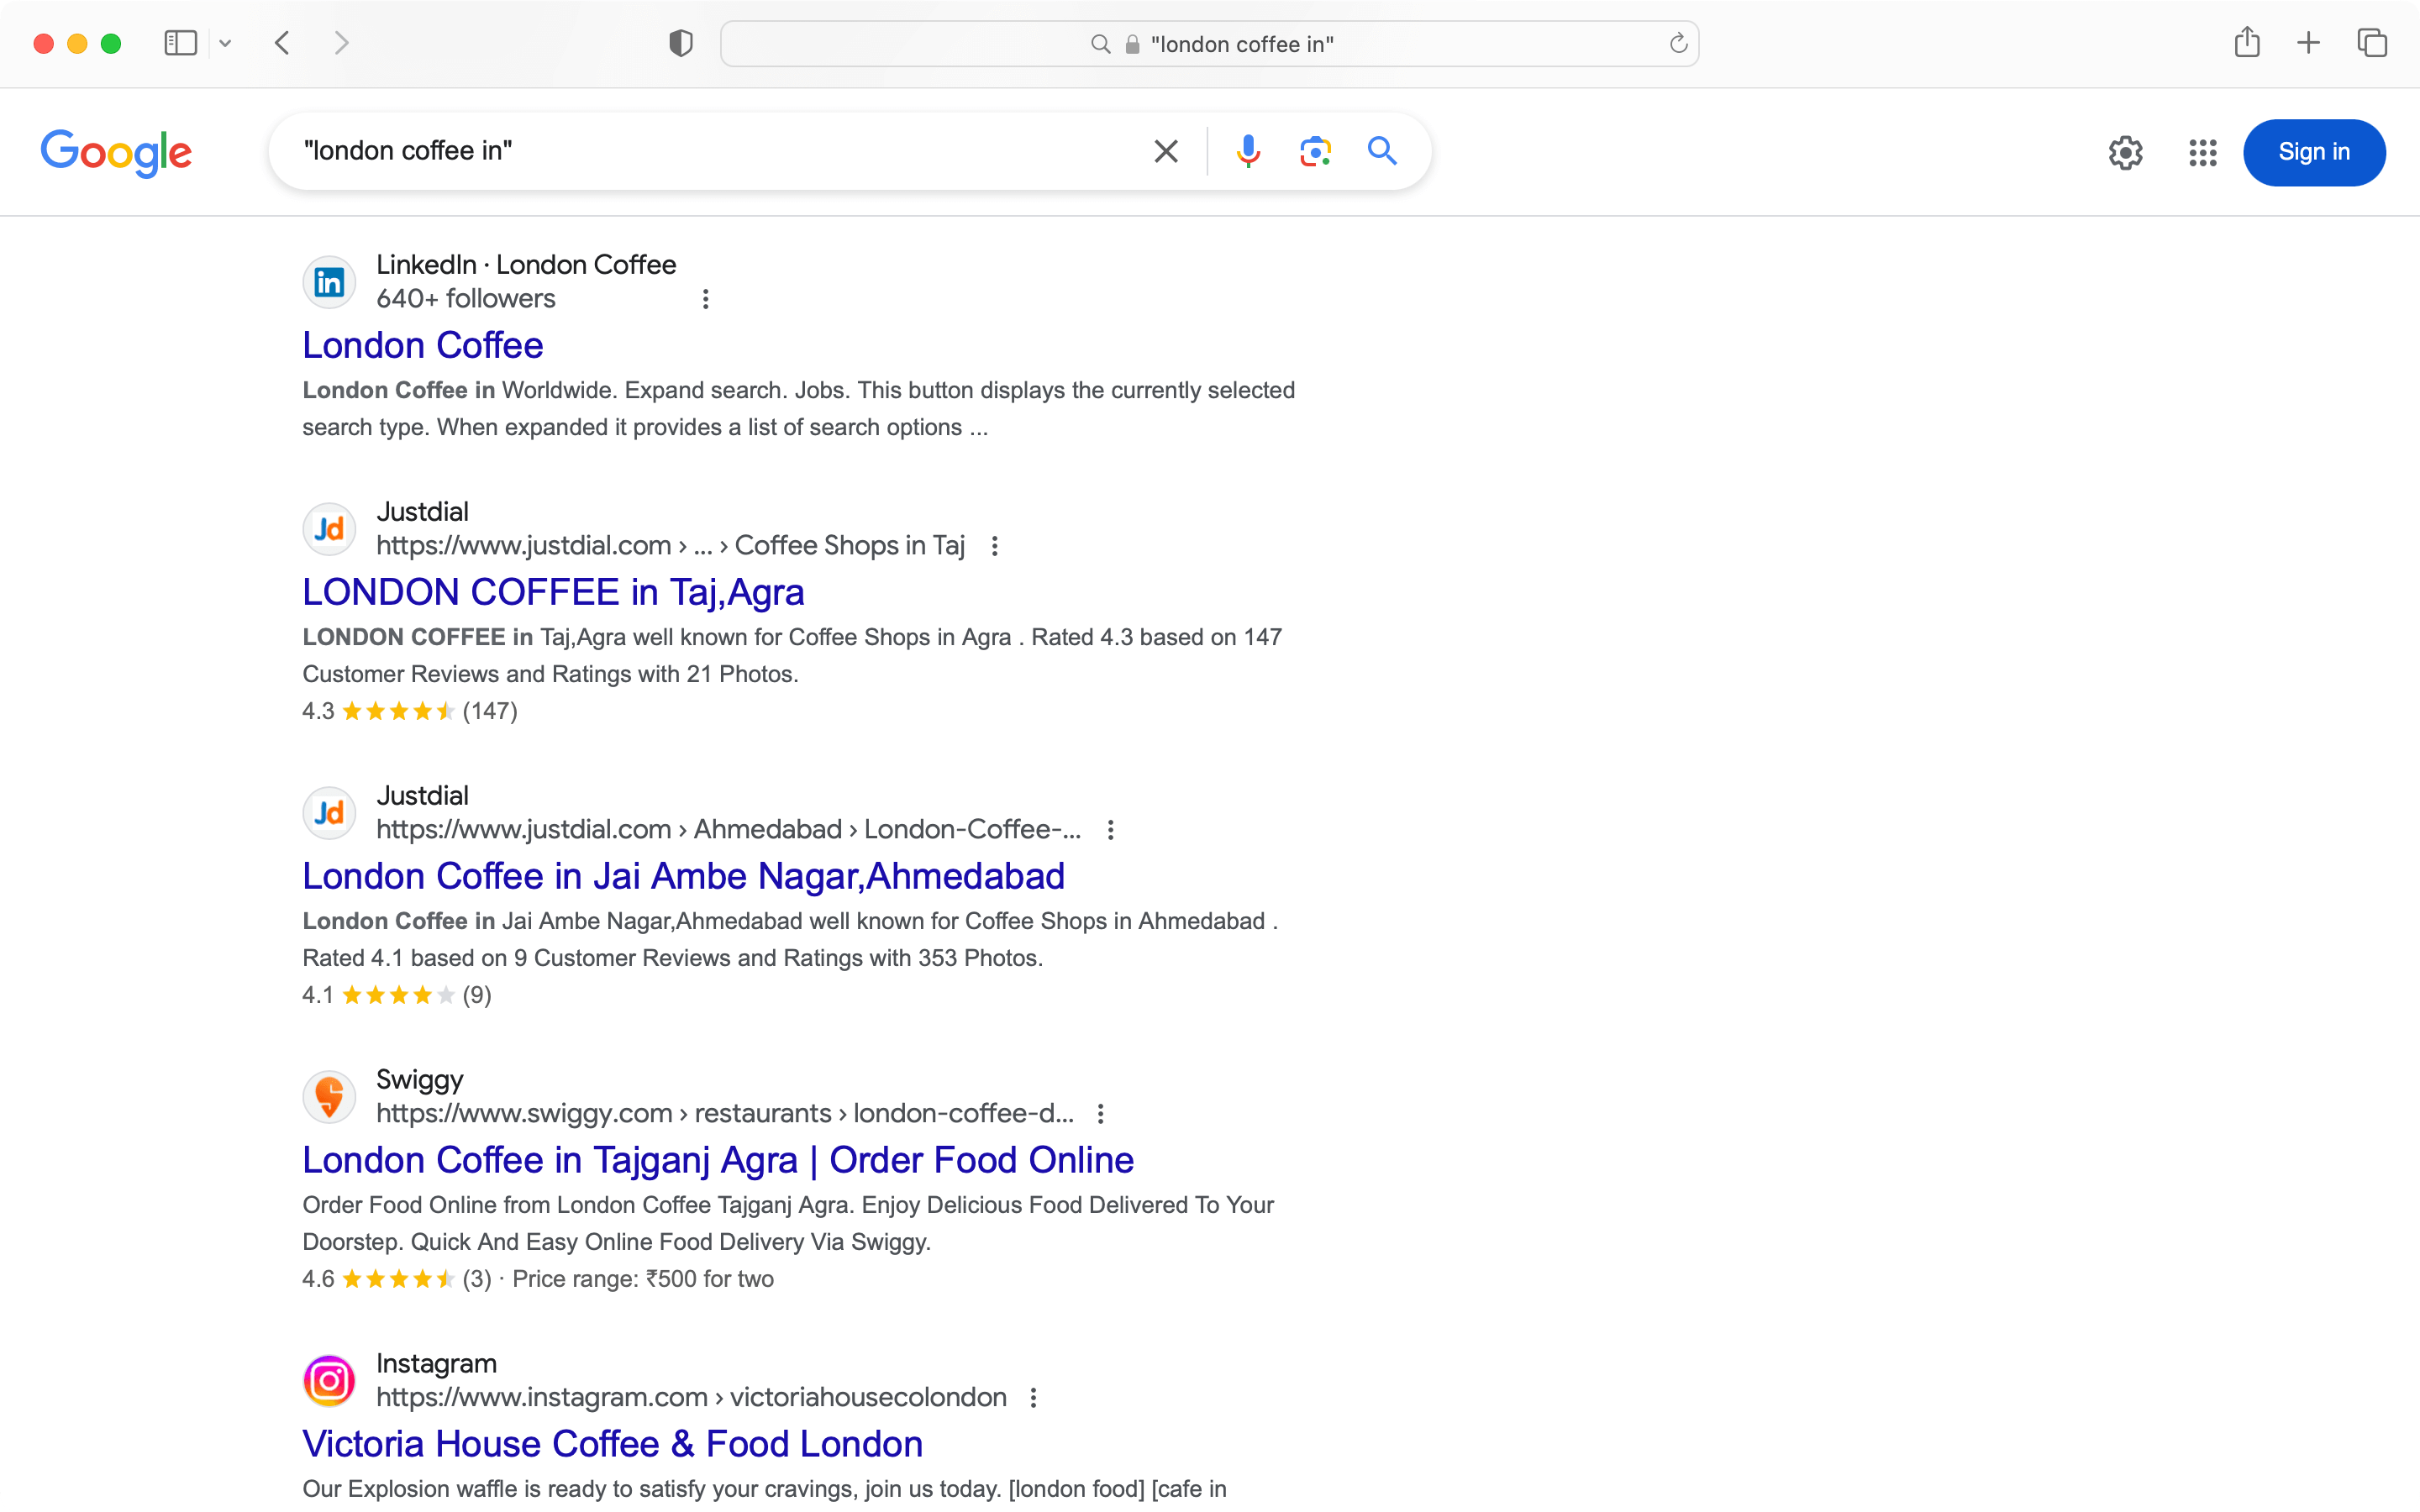Show the tab overview
This screenshot has height=1512, width=2420.
[x=2372, y=43]
